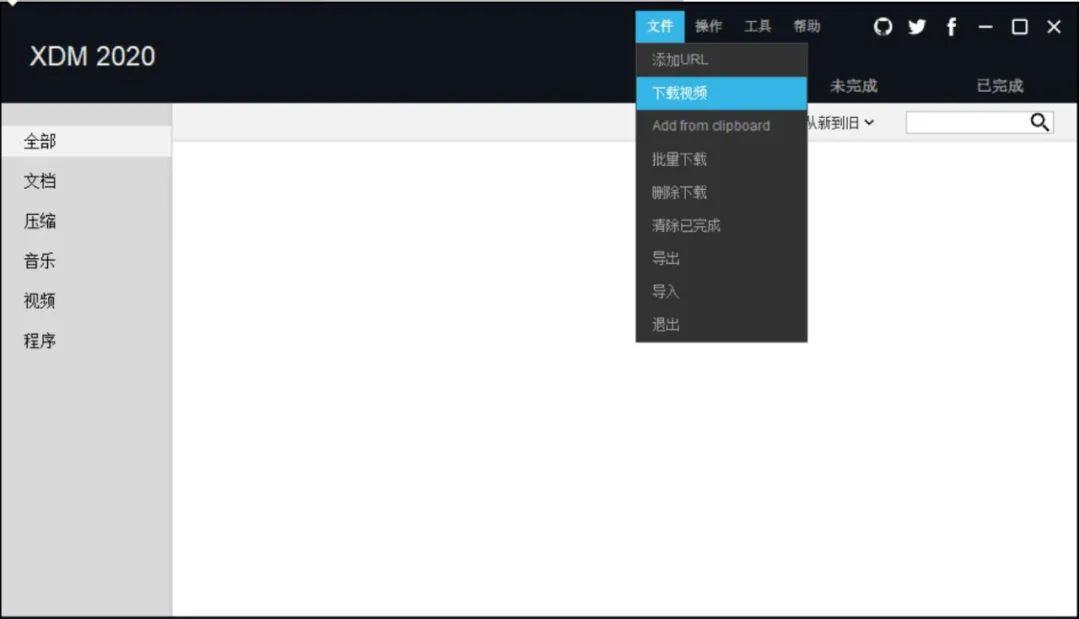
Task: Choose Add from clipboard
Action: coord(721,126)
